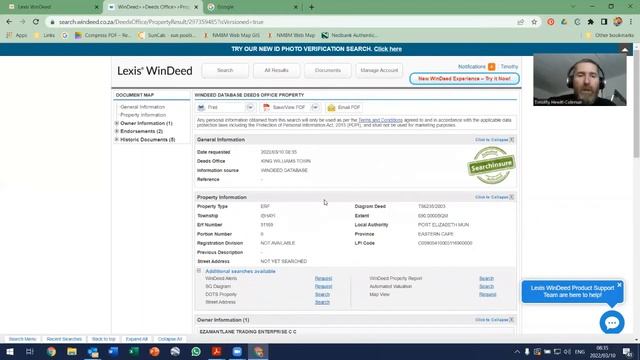Open the Documents menu tab
Image resolution: width=640 pixels, height=360 pixels.
click(x=328, y=71)
